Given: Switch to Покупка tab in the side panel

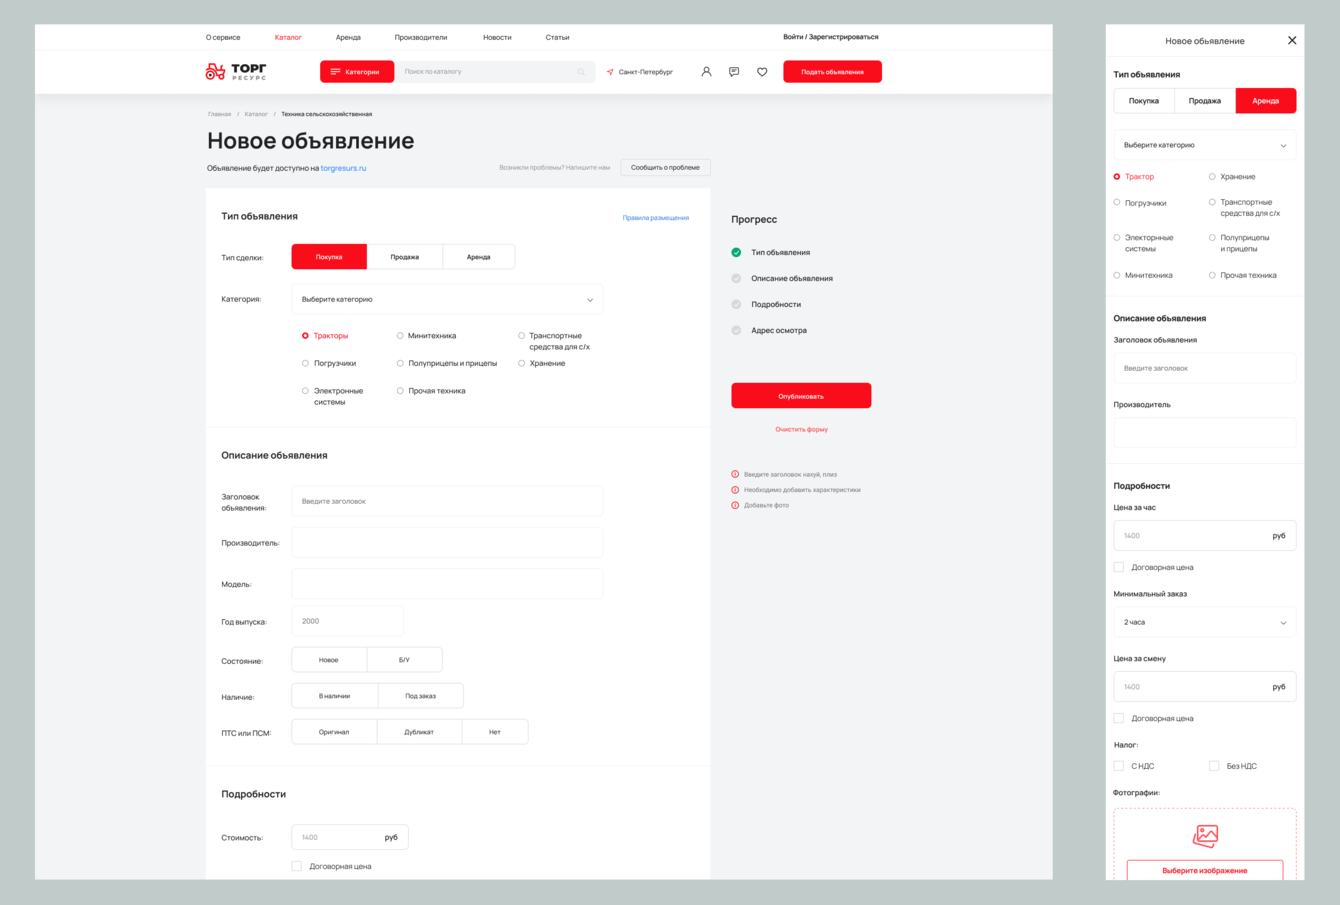Looking at the screenshot, I should pos(1144,101).
